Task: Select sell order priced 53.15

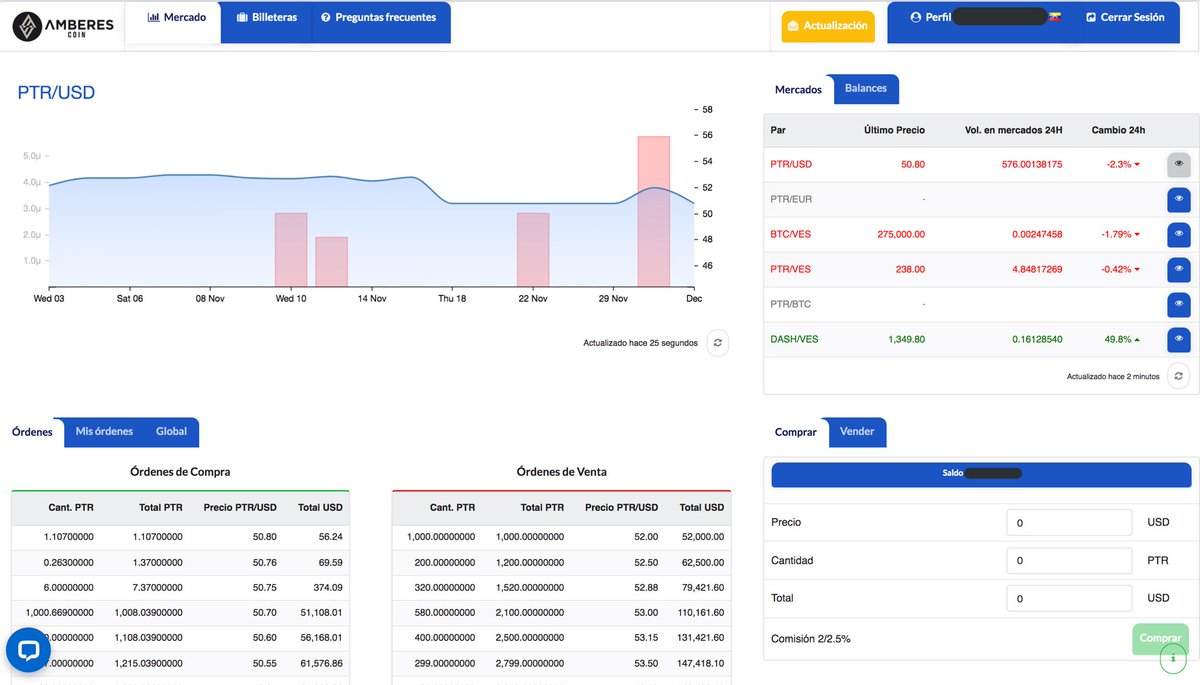Action: 562,637
